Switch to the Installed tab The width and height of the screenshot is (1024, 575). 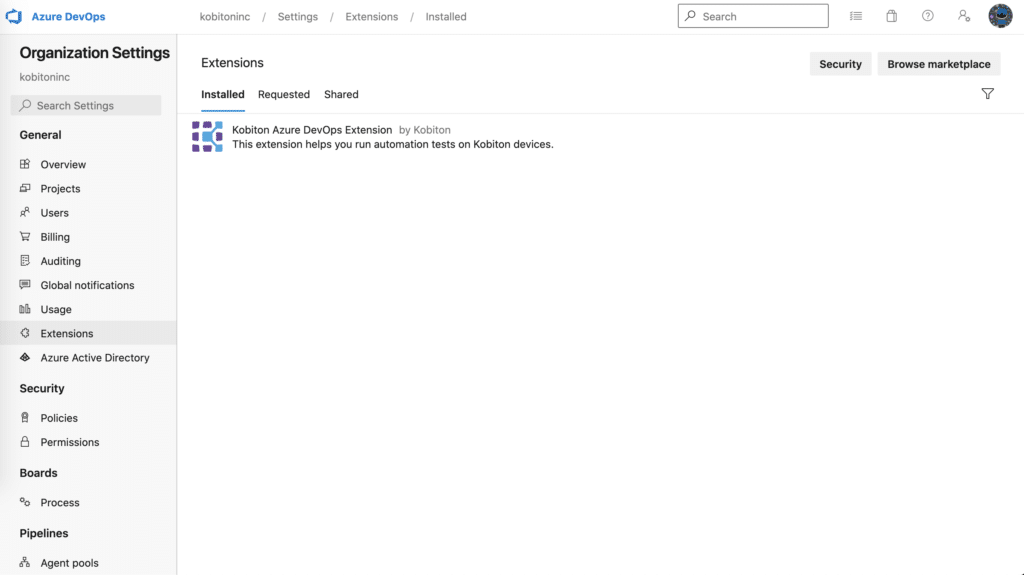coord(223,94)
